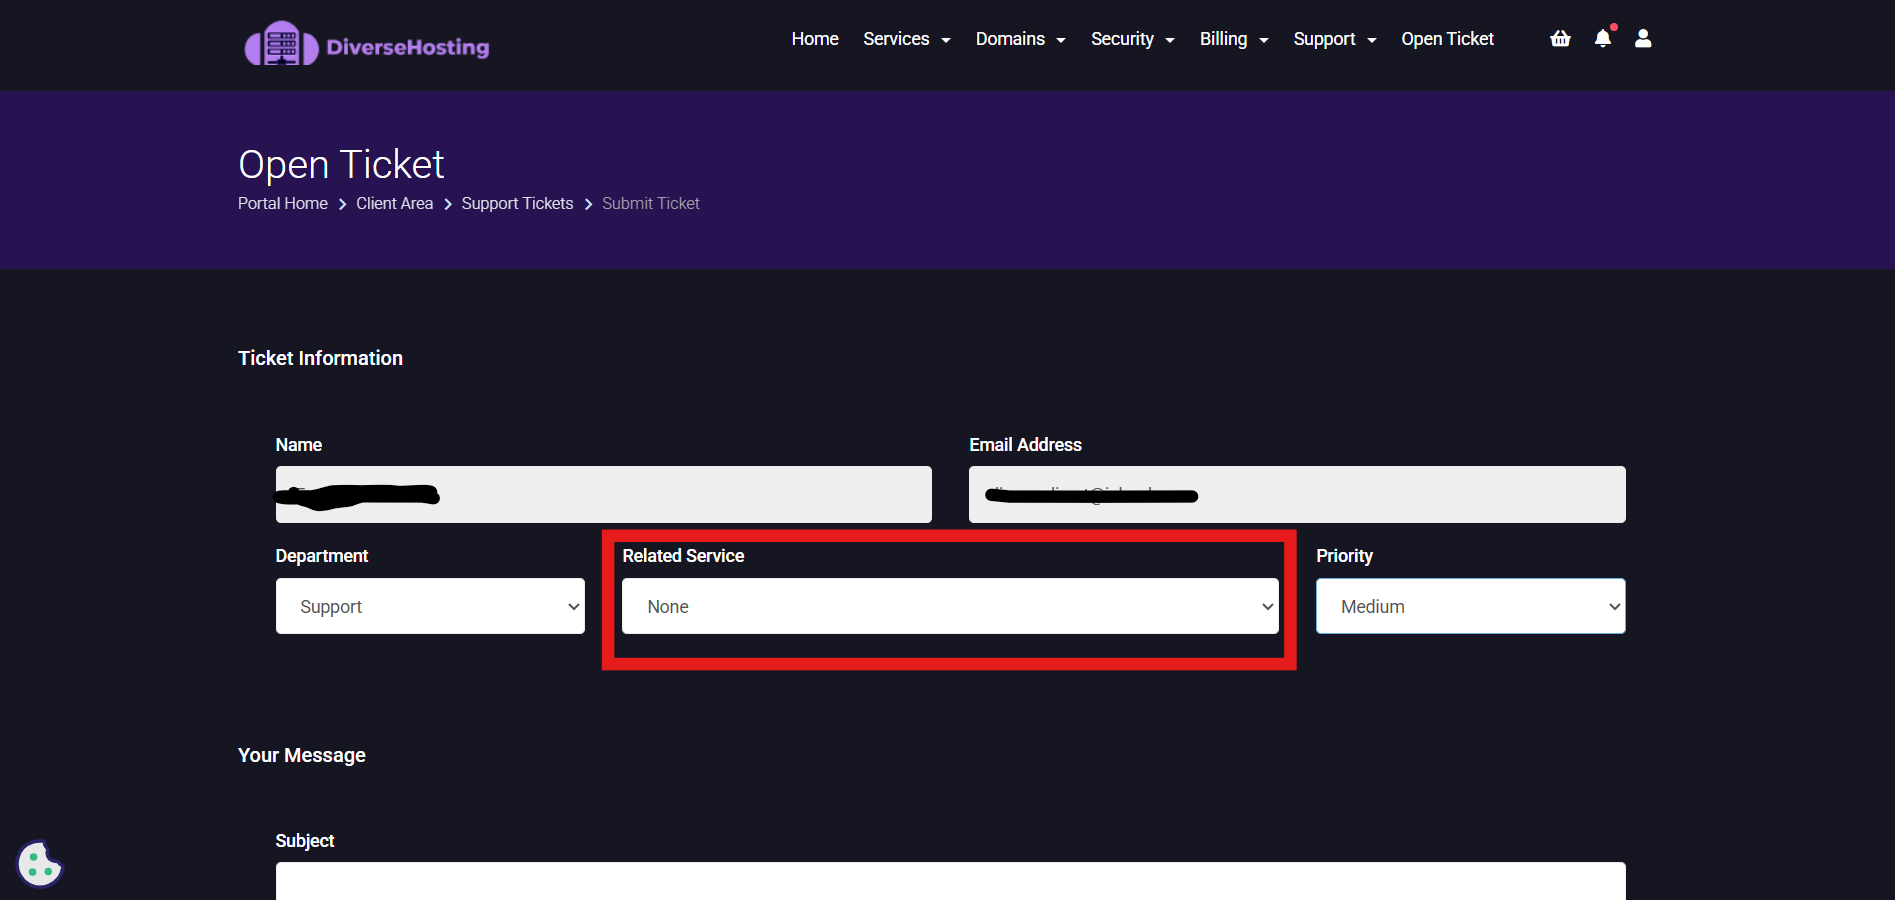Expand the Department dropdown
This screenshot has height=900, width=1895.
pos(430,606)
